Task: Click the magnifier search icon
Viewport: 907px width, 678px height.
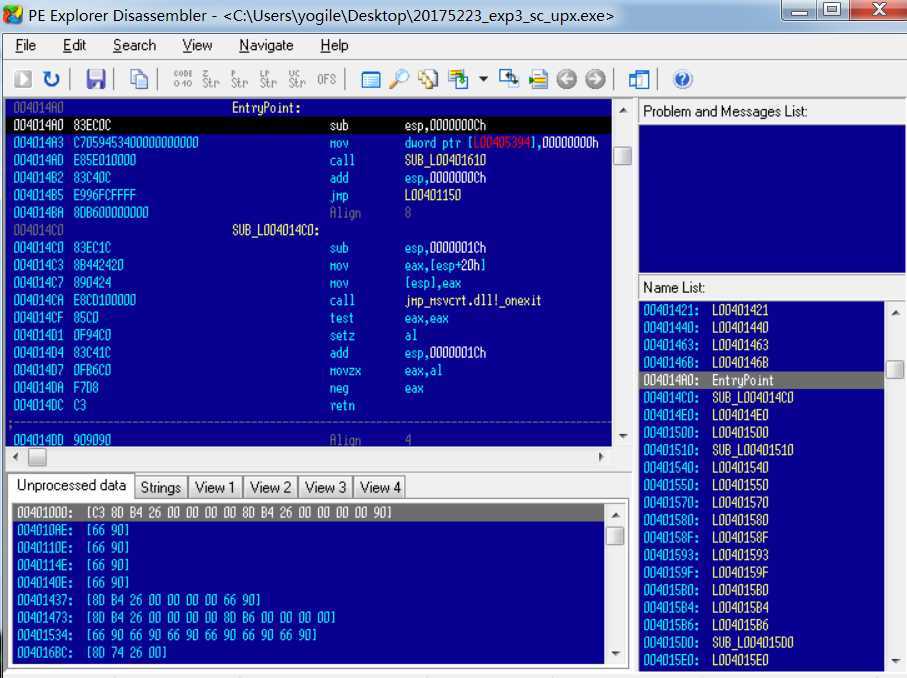Action: click(x=399, y=79)
